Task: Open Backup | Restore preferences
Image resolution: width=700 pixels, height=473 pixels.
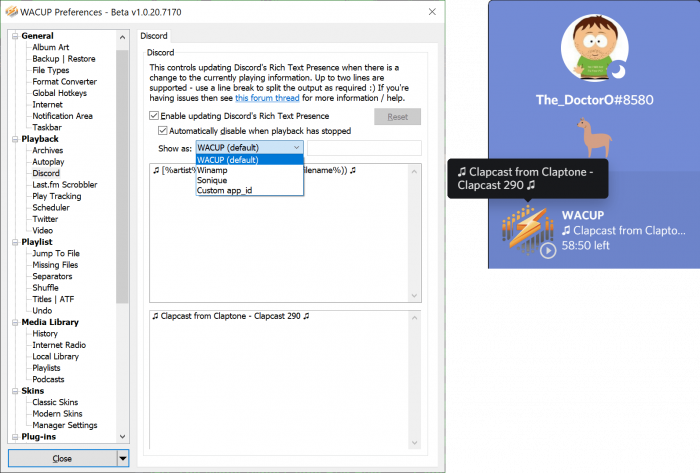Action: pos(63,59)
